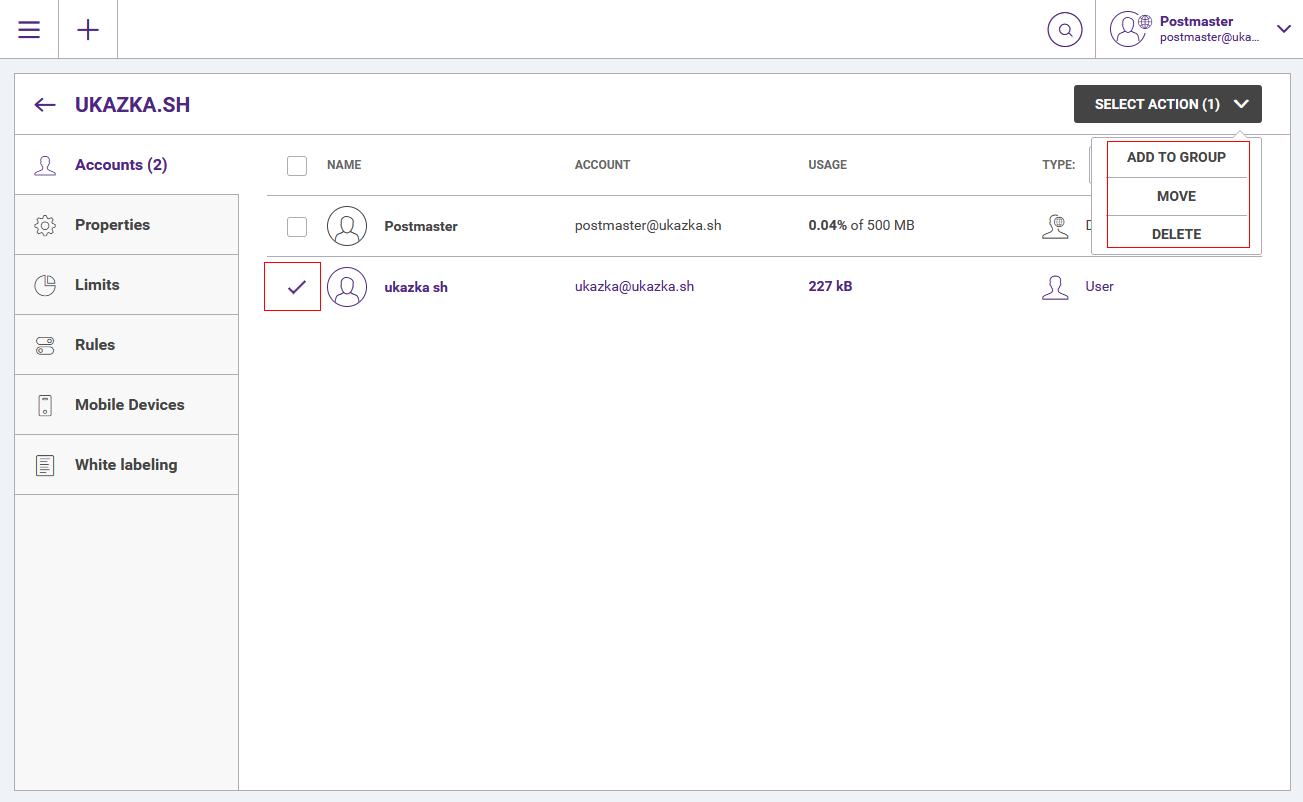Select Move in the action menu

pyautogui.click(x=1176, y=196)
